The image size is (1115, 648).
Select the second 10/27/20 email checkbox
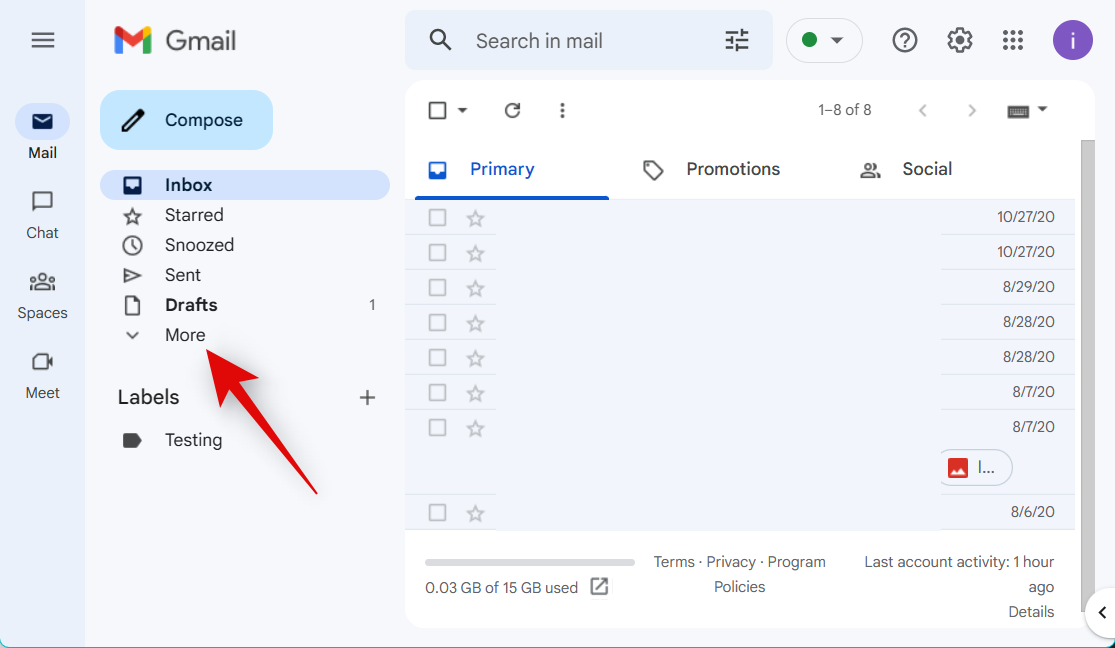(x=437, y=253)
